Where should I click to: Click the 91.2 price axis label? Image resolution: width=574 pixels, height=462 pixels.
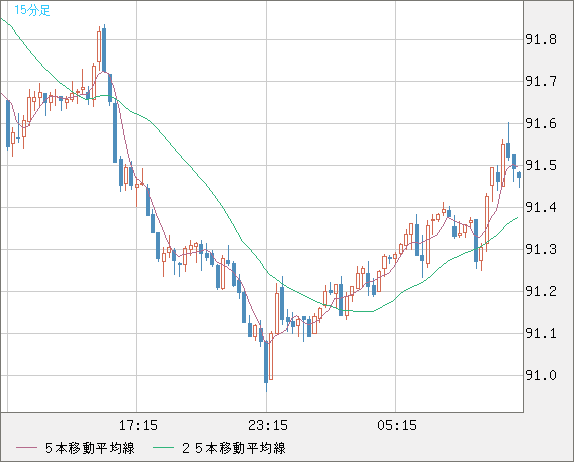541,291
